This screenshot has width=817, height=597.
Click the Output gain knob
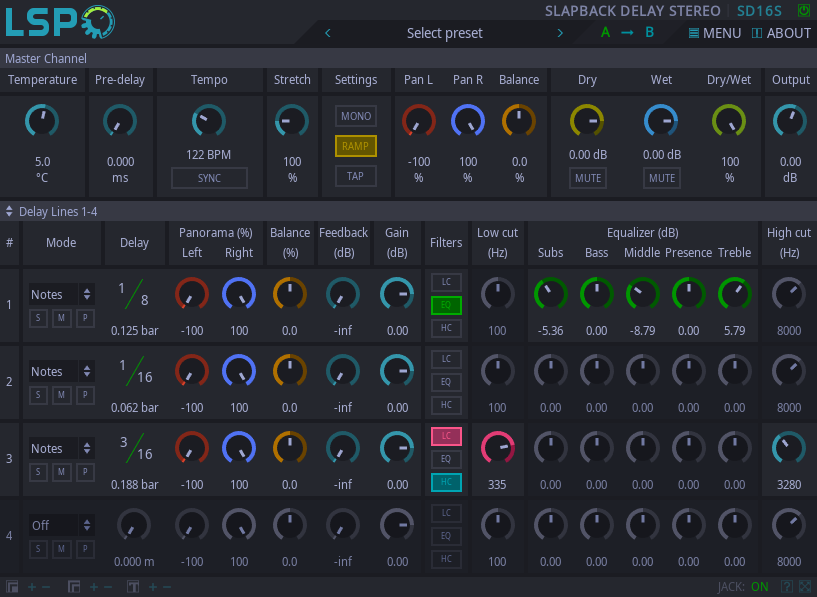coord(789,120)
